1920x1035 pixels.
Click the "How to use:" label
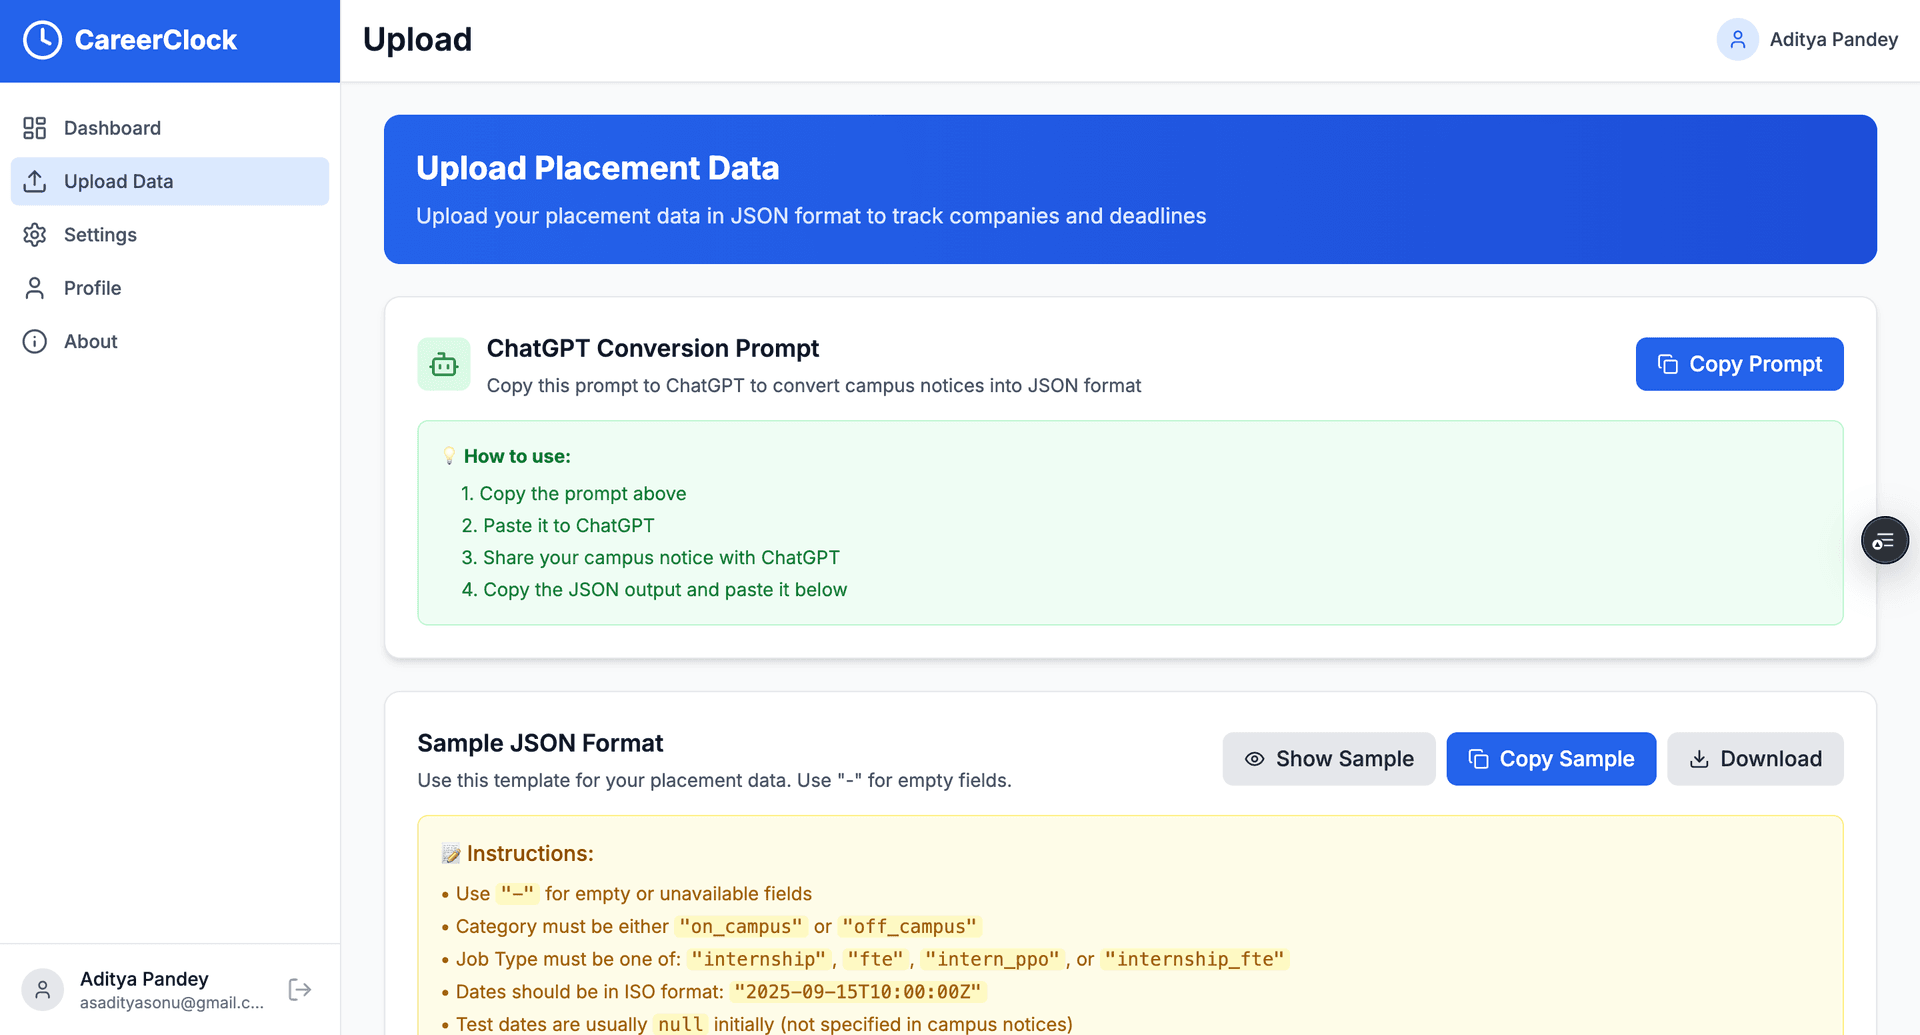[517, 456]
